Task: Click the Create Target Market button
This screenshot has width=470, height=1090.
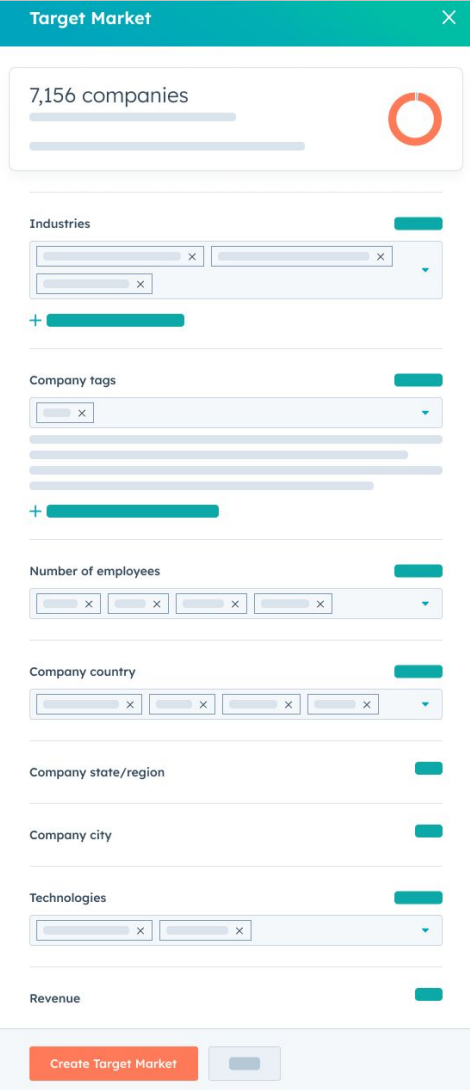Action: point(113,1064)
